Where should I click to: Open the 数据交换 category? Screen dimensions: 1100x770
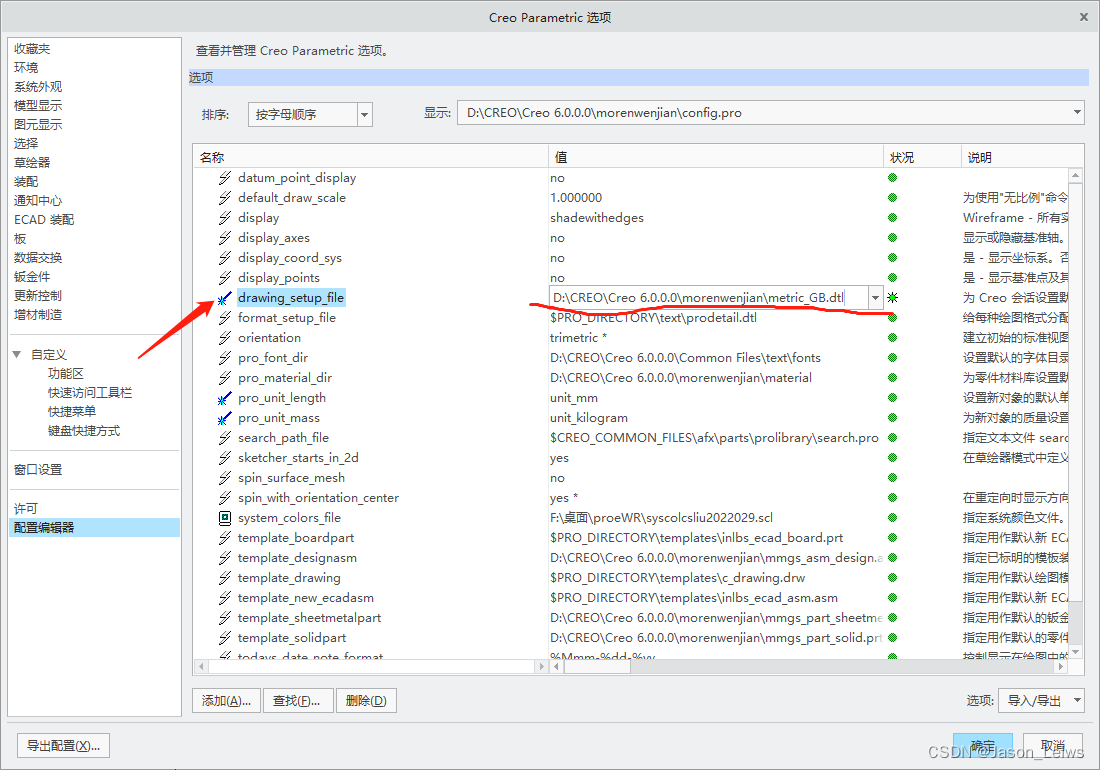click(38, 258)
